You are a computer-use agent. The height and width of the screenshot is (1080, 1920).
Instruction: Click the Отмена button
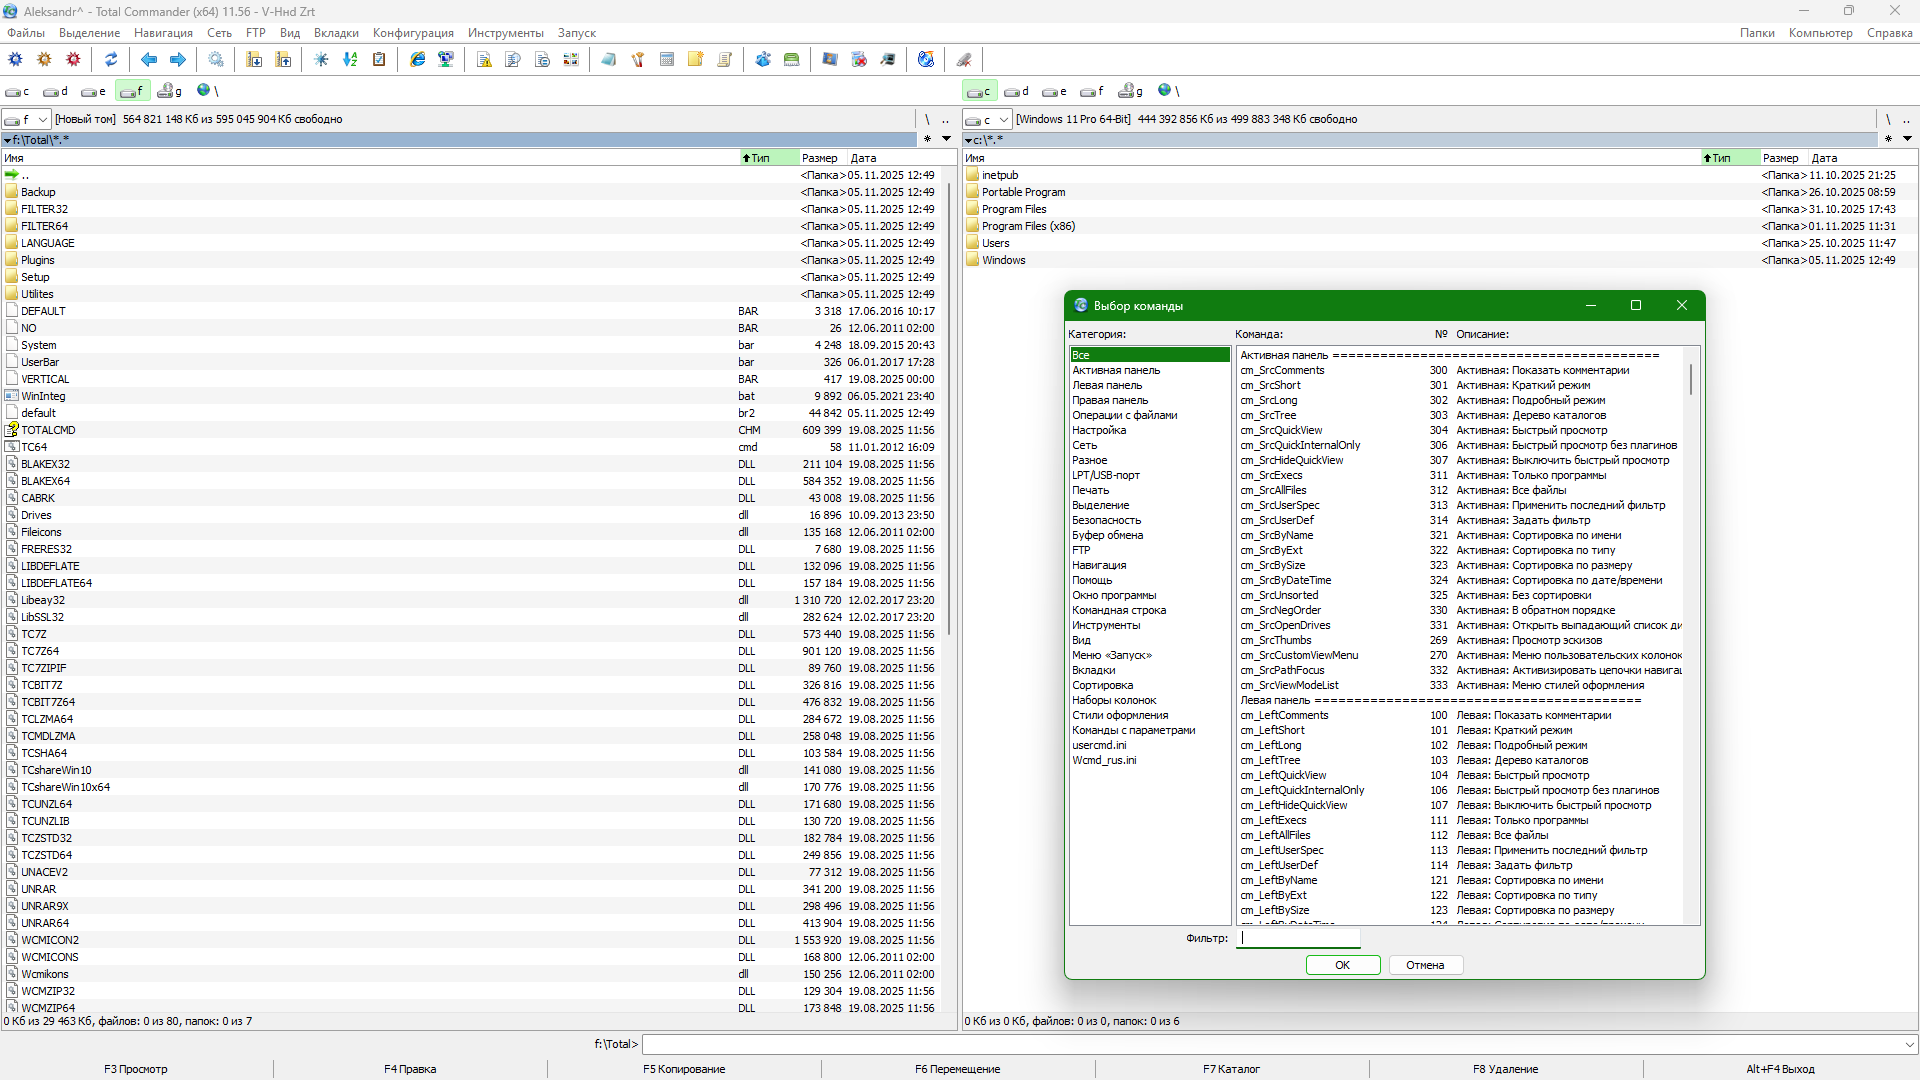click(x=1424, y=965)
